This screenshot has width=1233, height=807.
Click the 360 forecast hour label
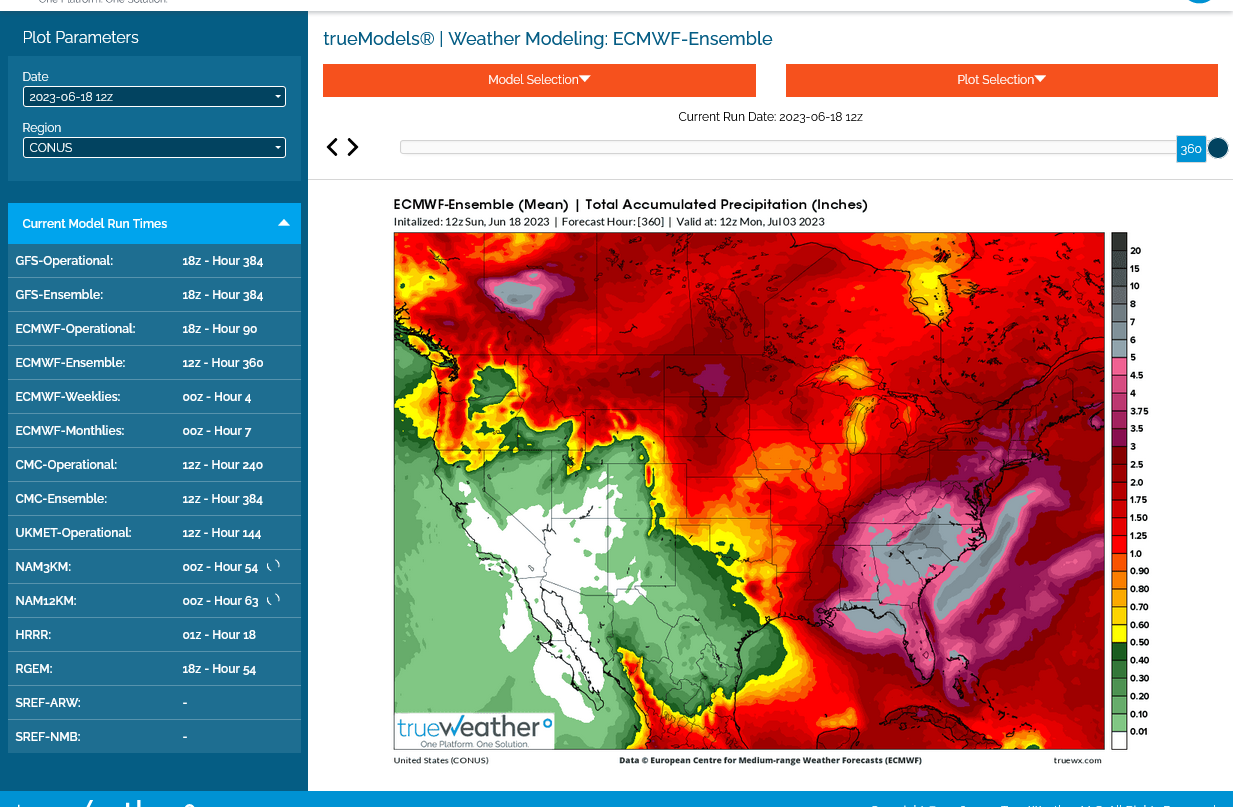click(1191, 149)
